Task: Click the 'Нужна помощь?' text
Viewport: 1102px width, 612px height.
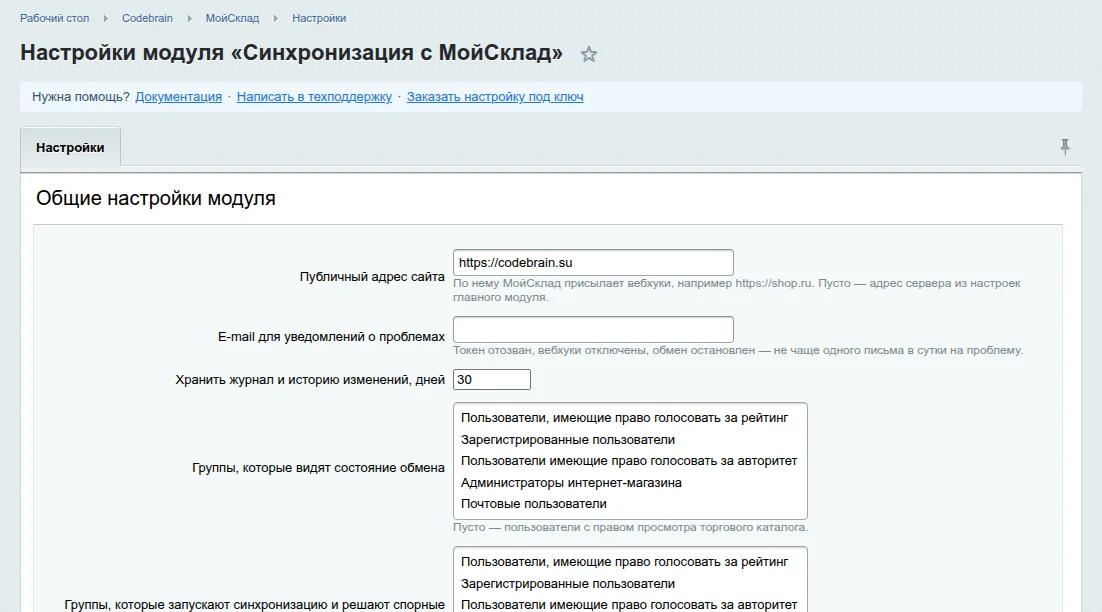Action: (x=81, y=97)
